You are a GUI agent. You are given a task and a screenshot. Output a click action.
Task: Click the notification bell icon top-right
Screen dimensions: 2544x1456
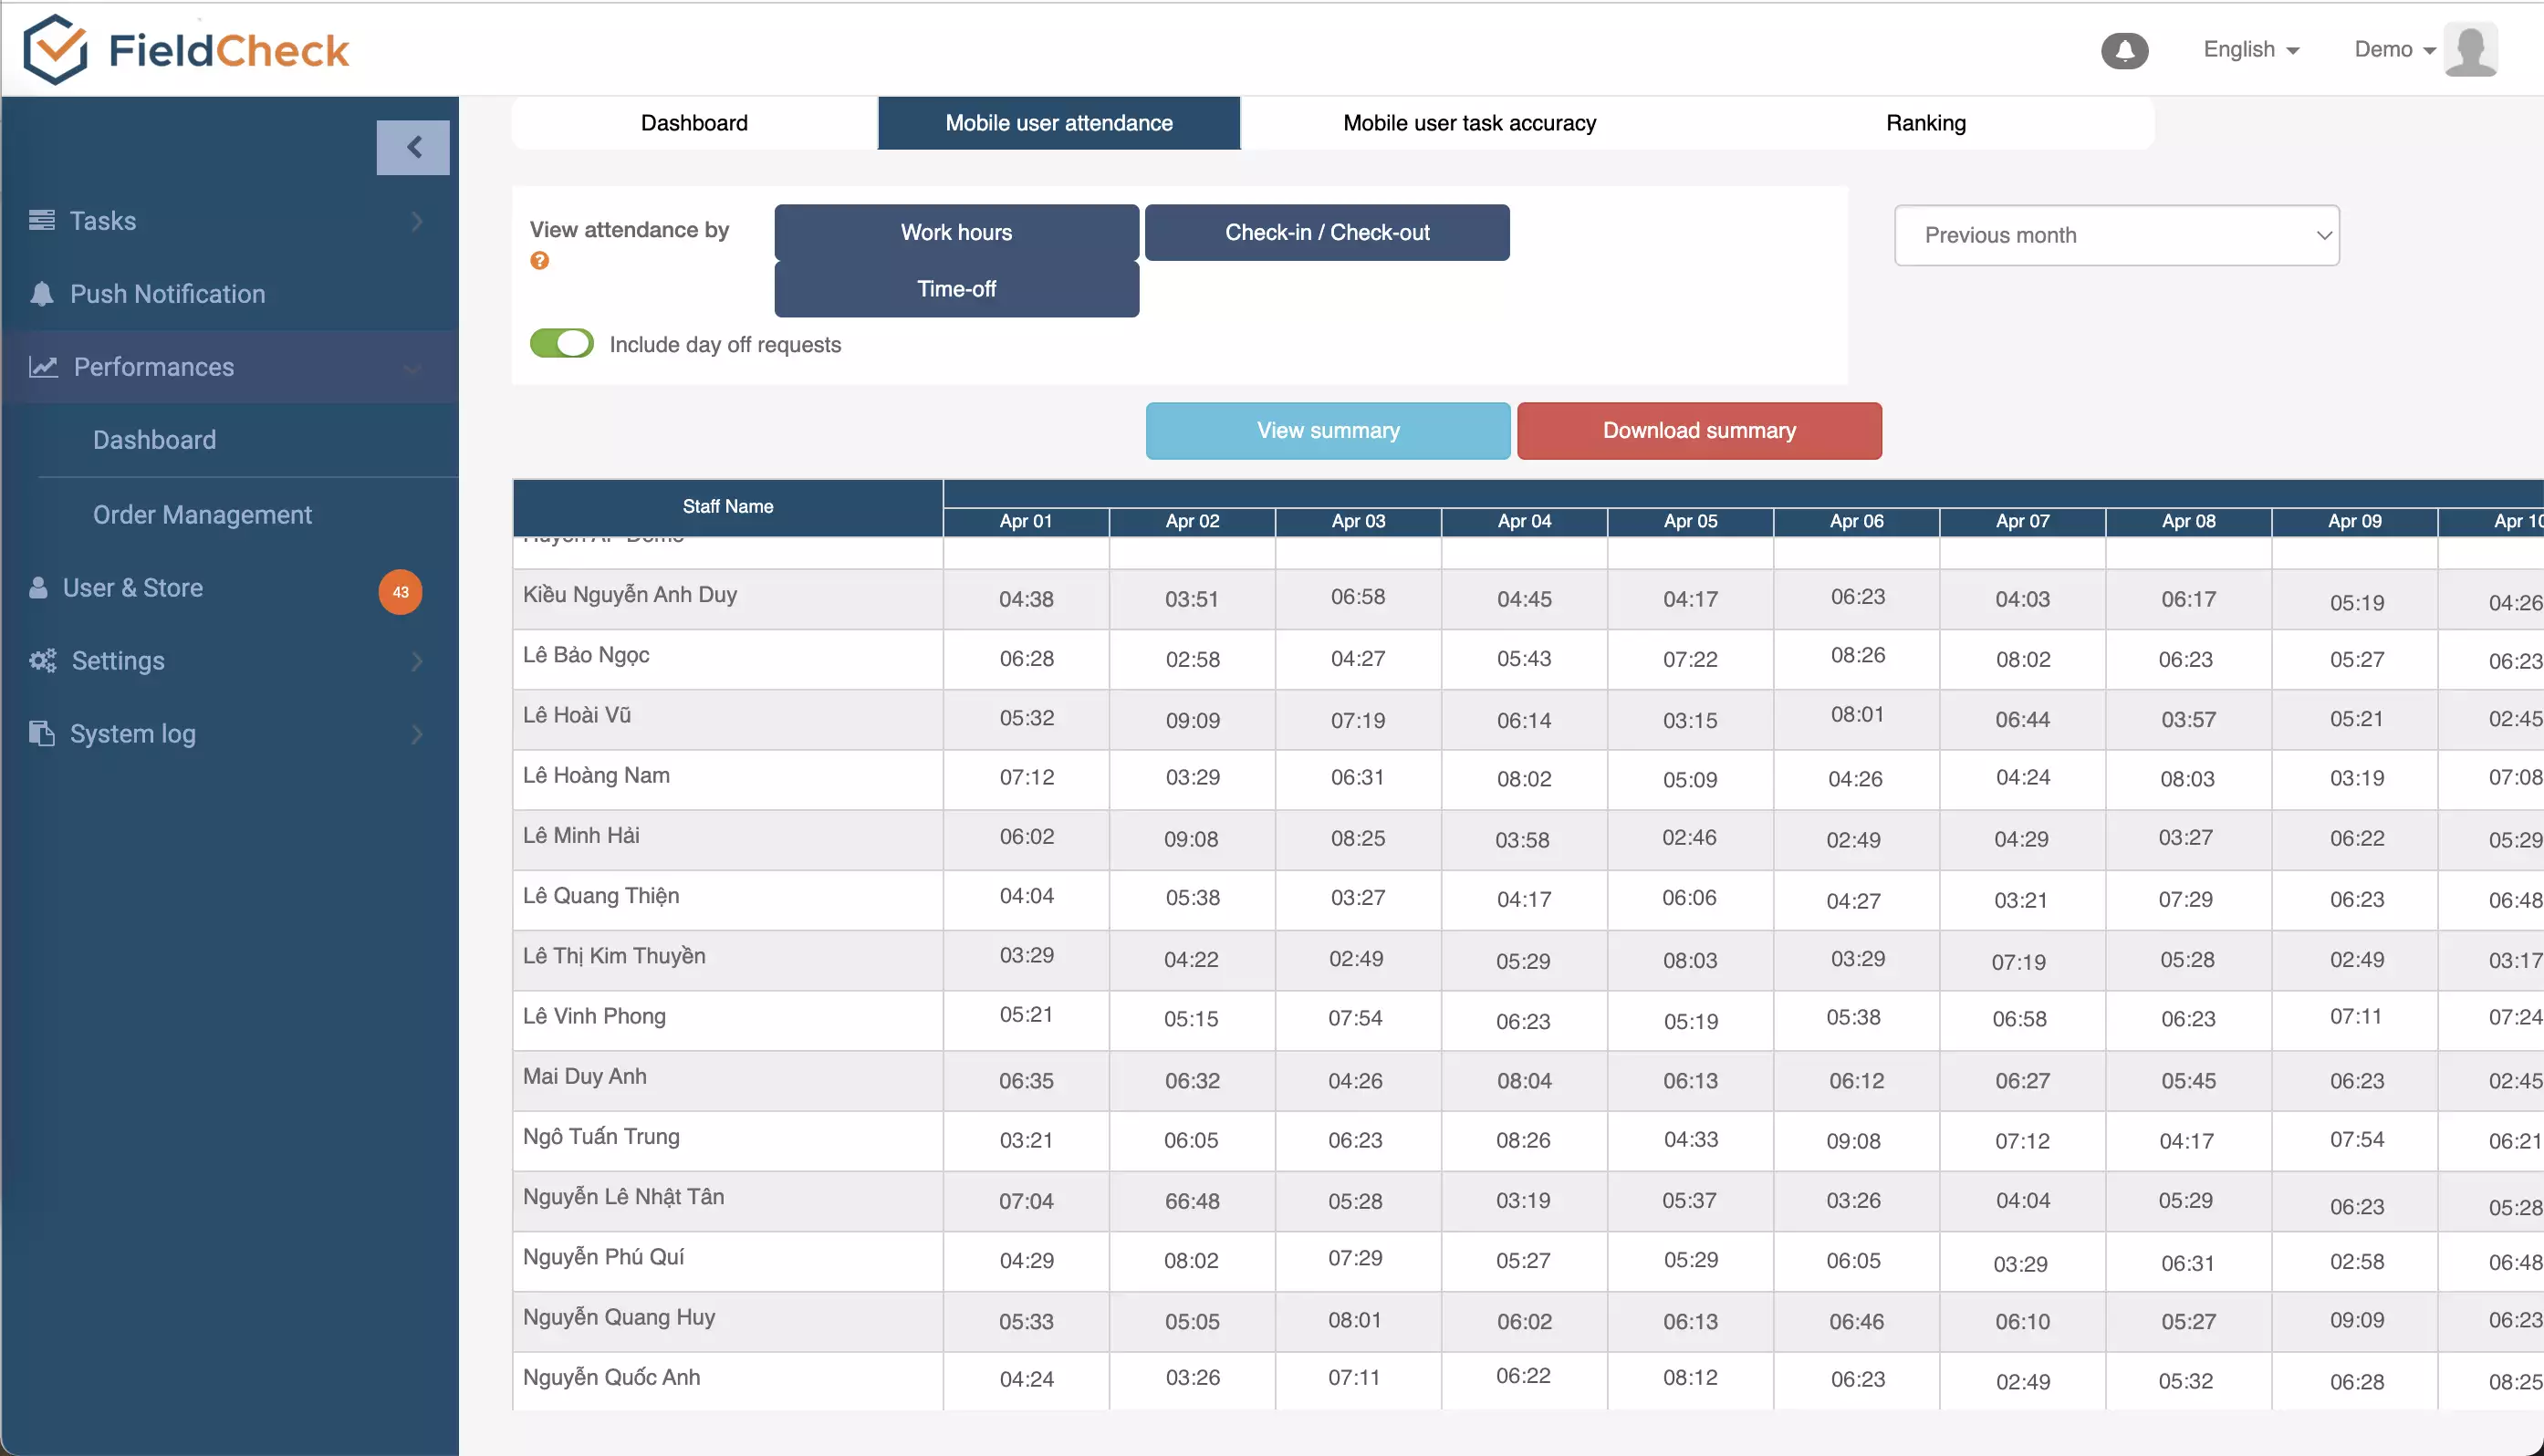pyautogui.click(x=2124, y=47)
